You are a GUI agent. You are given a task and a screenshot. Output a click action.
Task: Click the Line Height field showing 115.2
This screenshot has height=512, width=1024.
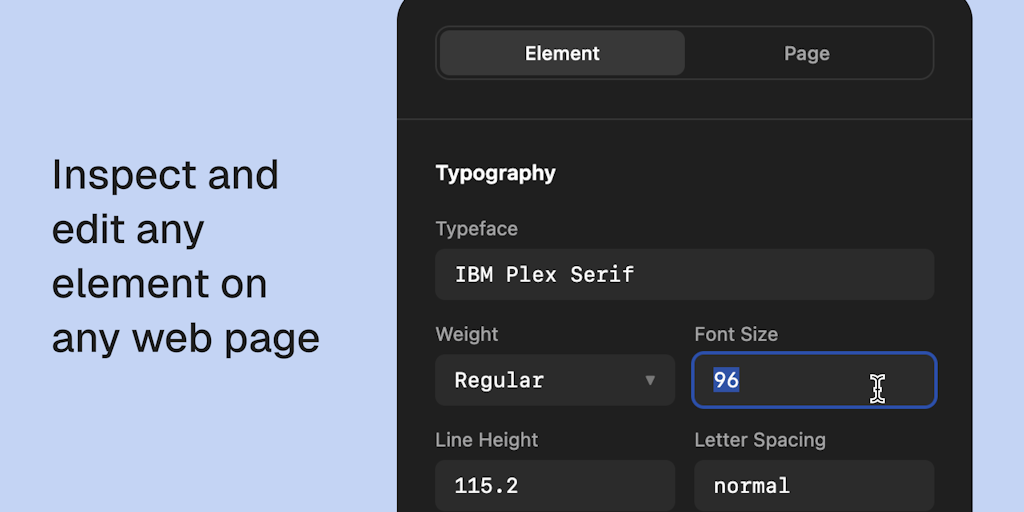click(x=554, y=486)
